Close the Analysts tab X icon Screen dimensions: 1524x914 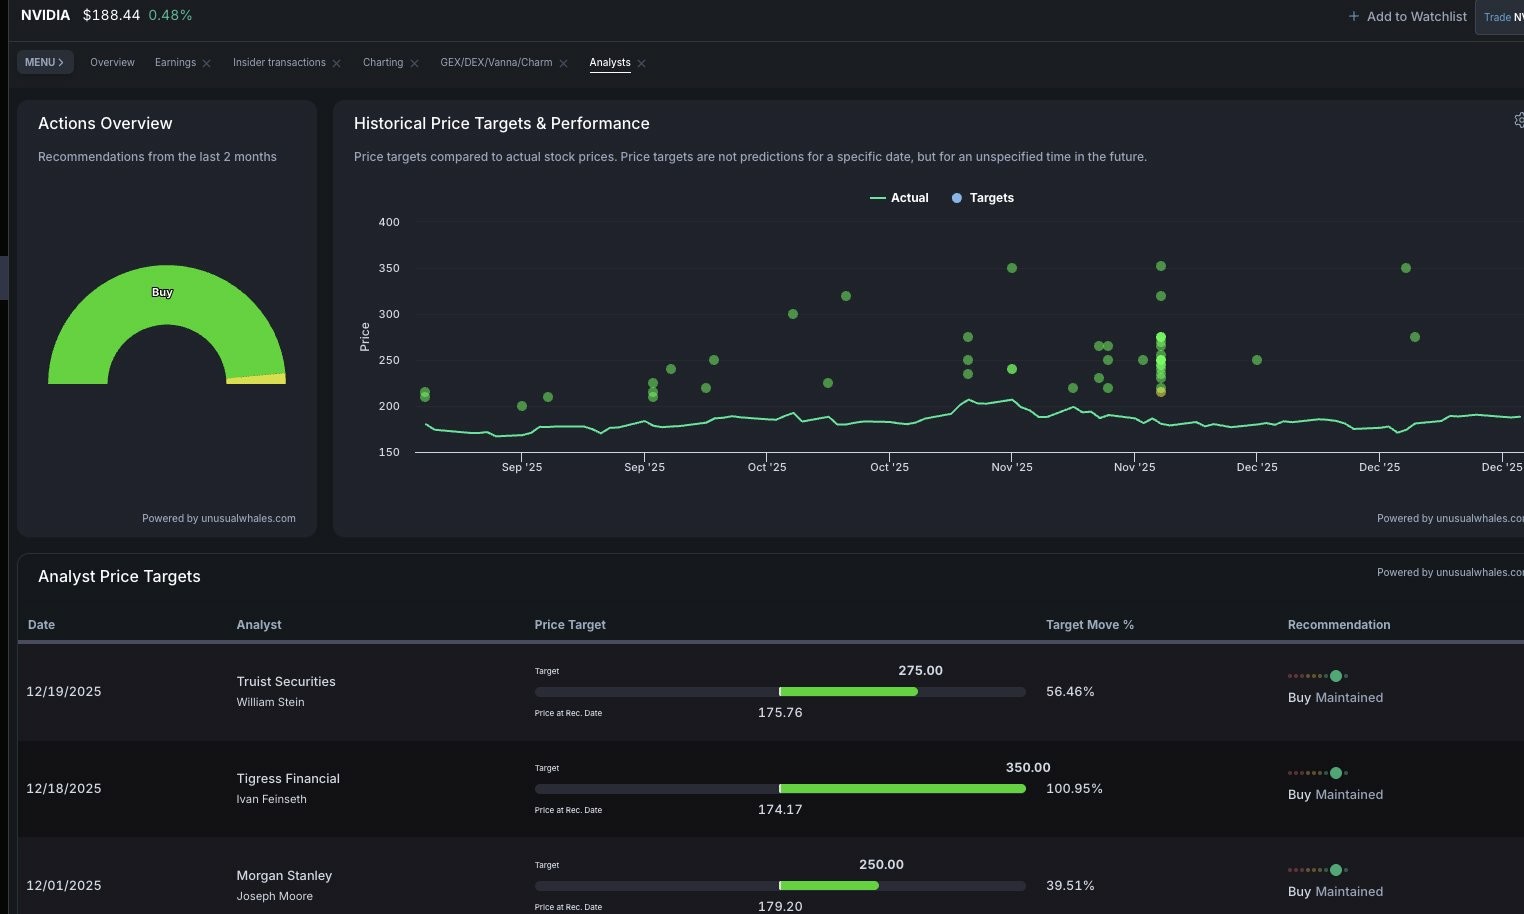tap(641, 63)
